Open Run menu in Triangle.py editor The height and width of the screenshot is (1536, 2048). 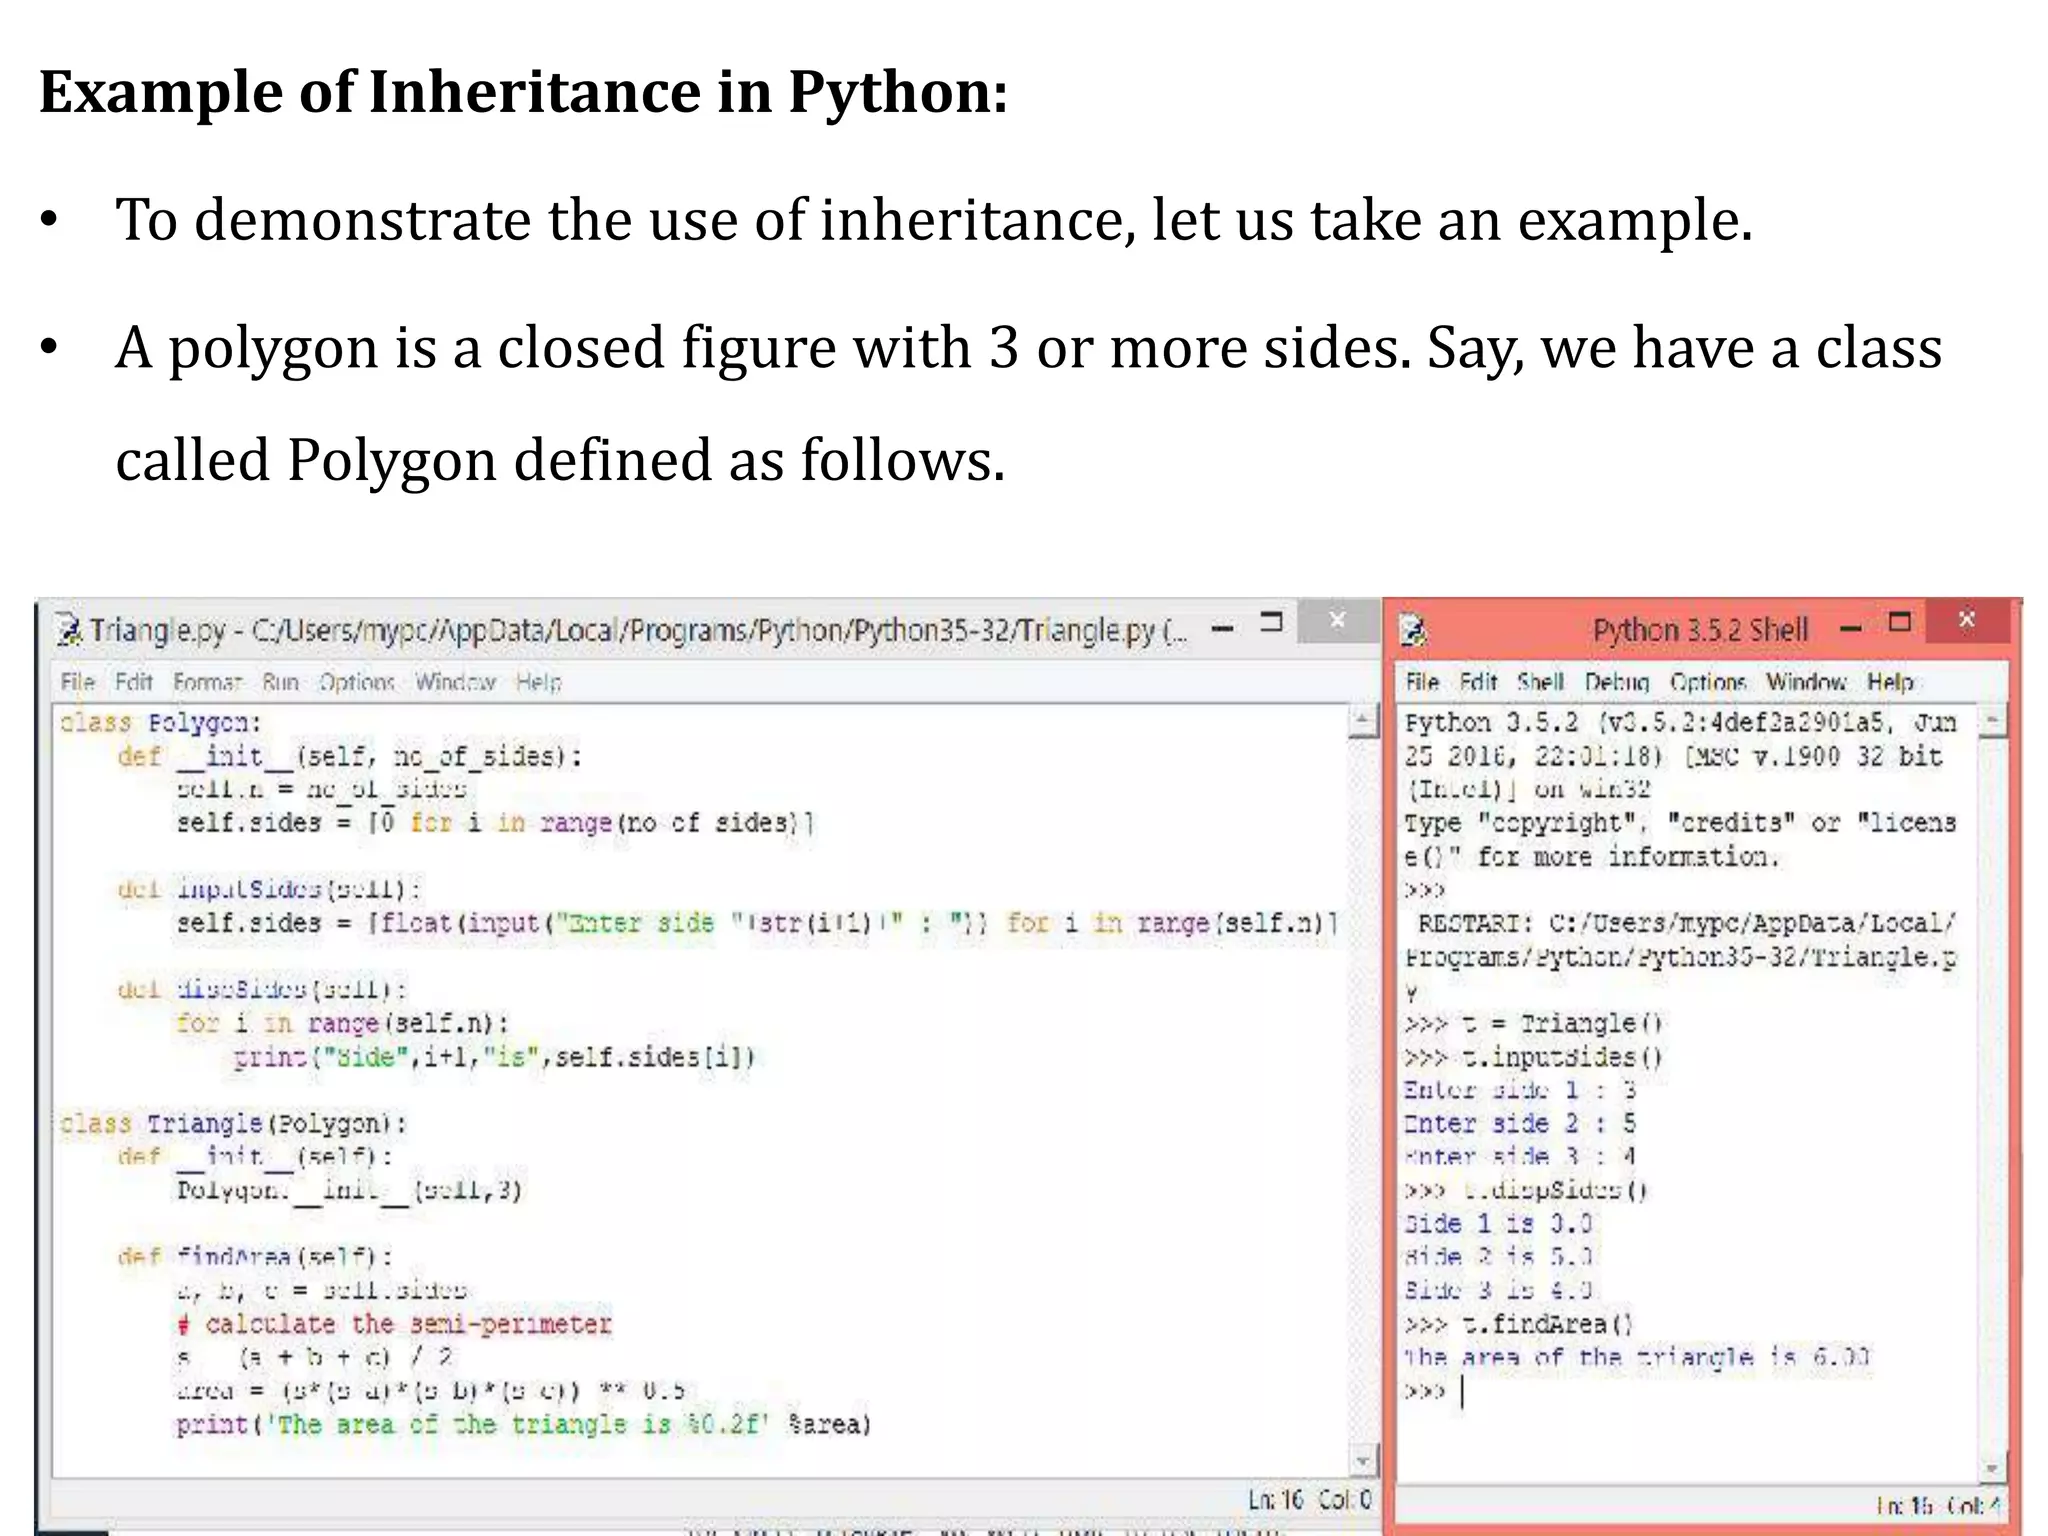[x=280, y=682]
